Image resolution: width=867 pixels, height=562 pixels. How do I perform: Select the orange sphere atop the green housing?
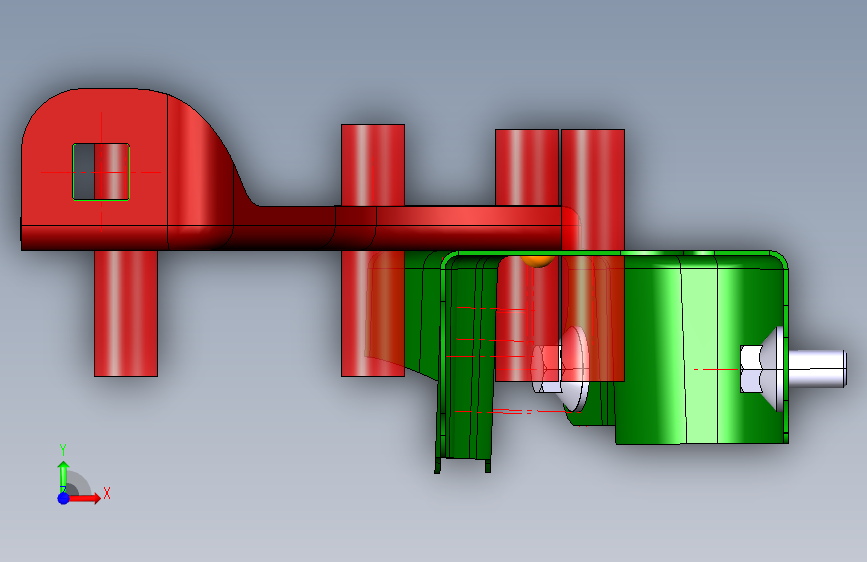pyautogui.click(x=537, y=260)
